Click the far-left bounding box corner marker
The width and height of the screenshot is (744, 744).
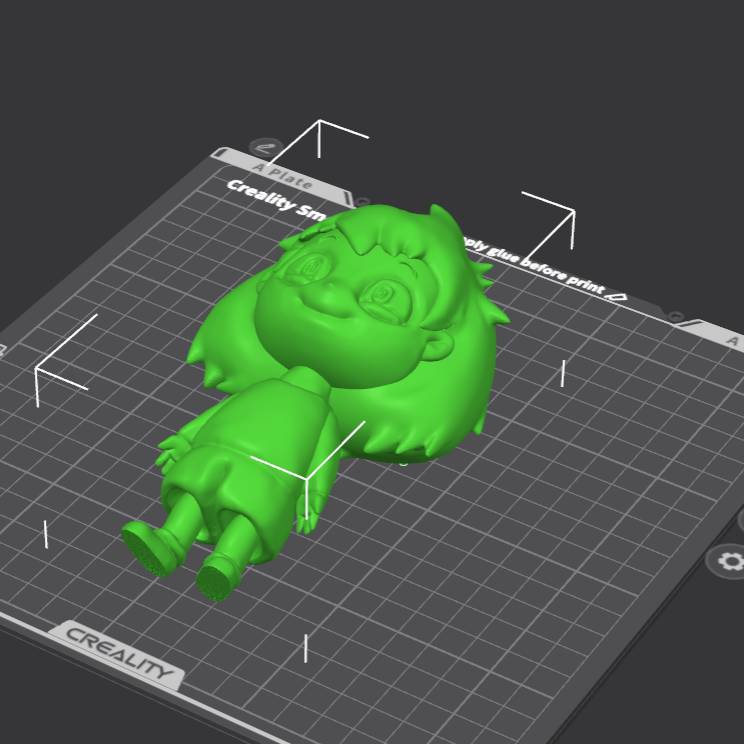coord(38,370)
